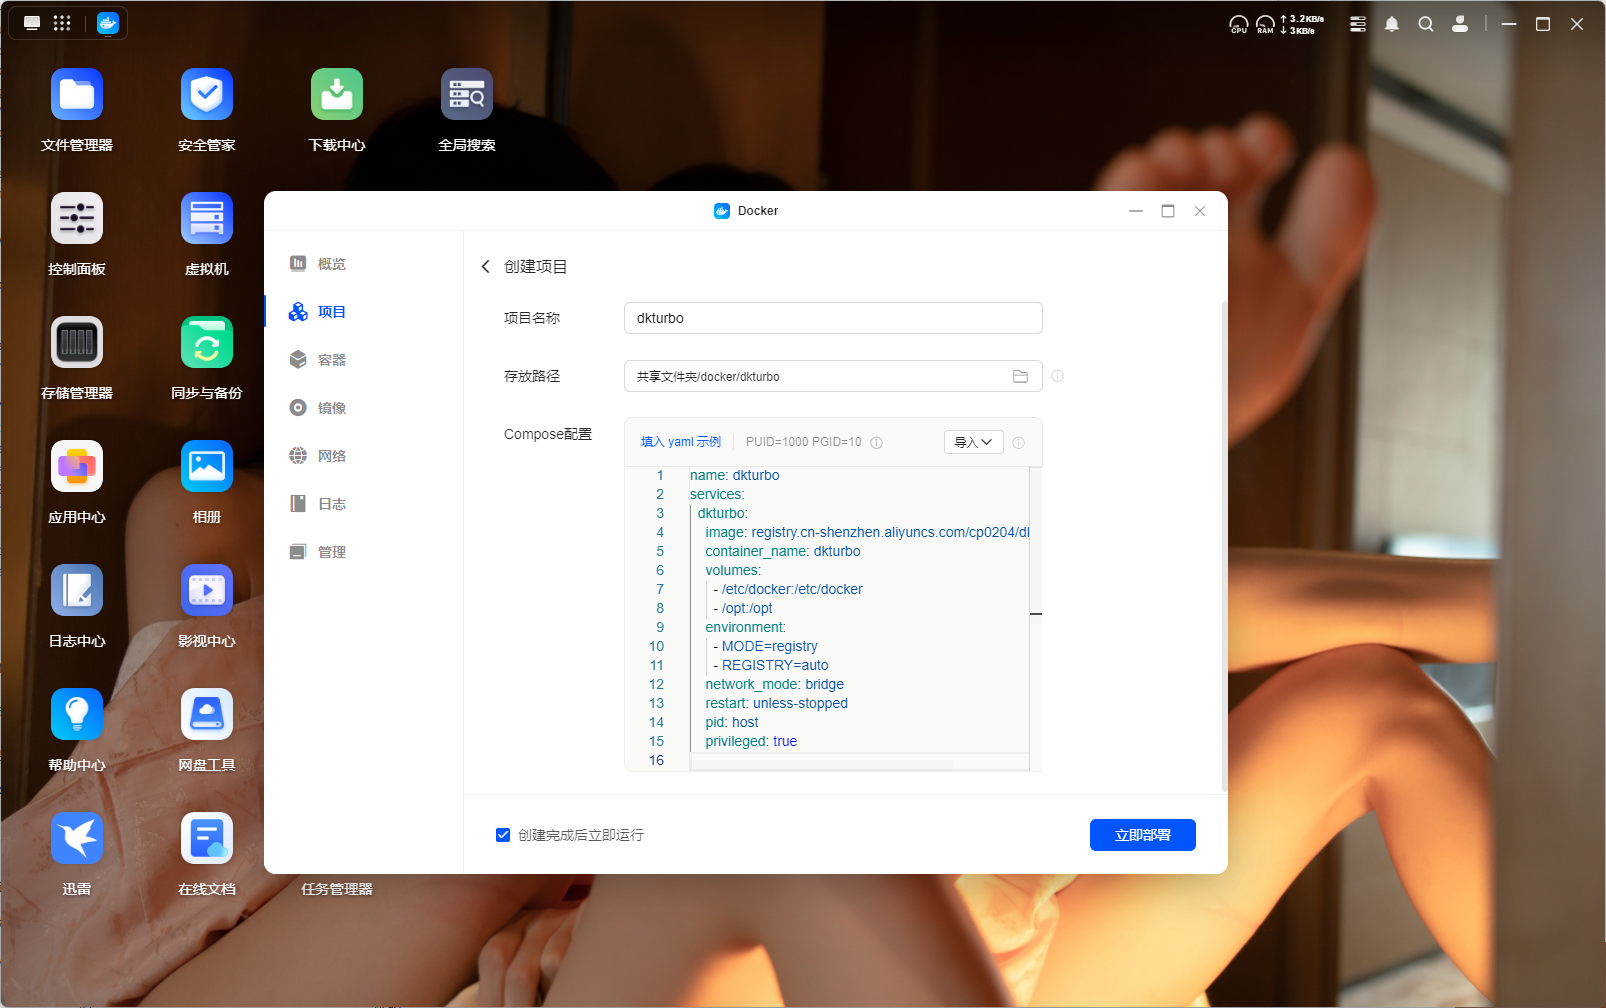Viewport: 1606px width, 1008px height.
Task: Click the RAM usage gauge
Action: [x=1265, y=24]
